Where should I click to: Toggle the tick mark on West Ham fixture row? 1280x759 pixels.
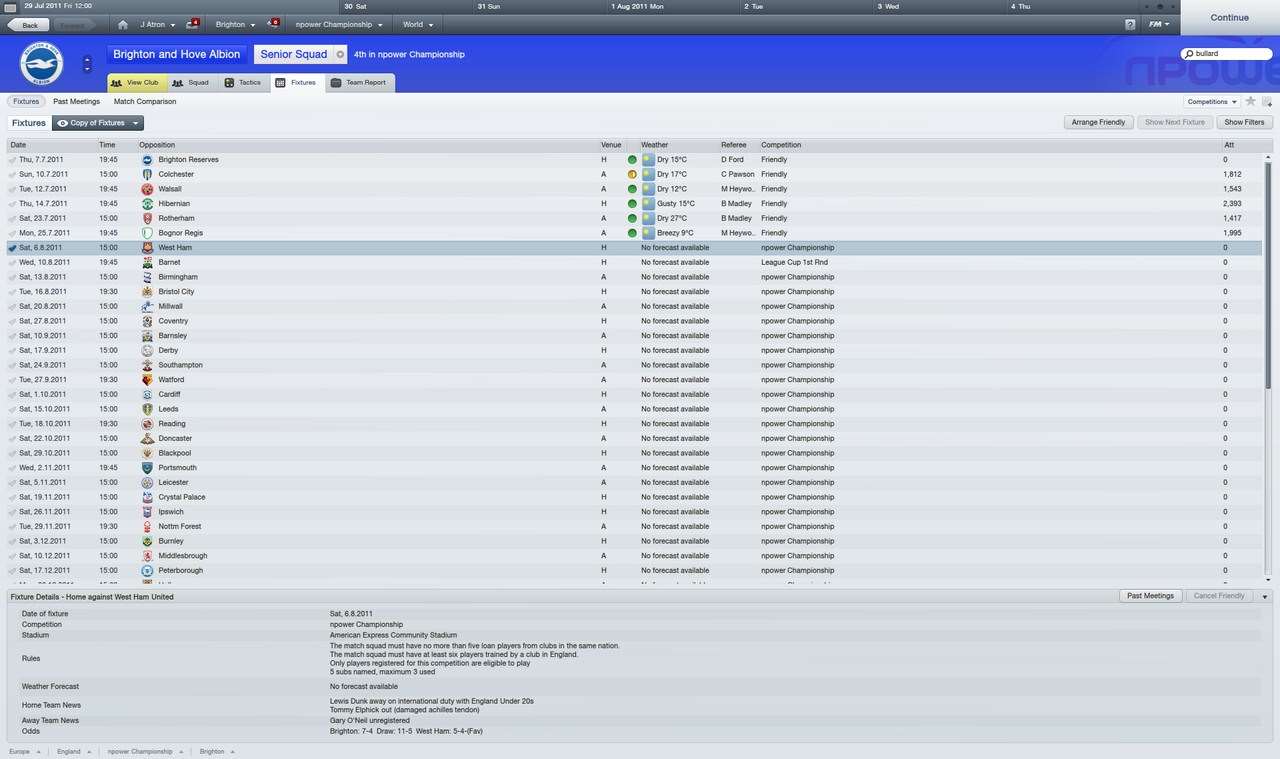coord(12,247)
